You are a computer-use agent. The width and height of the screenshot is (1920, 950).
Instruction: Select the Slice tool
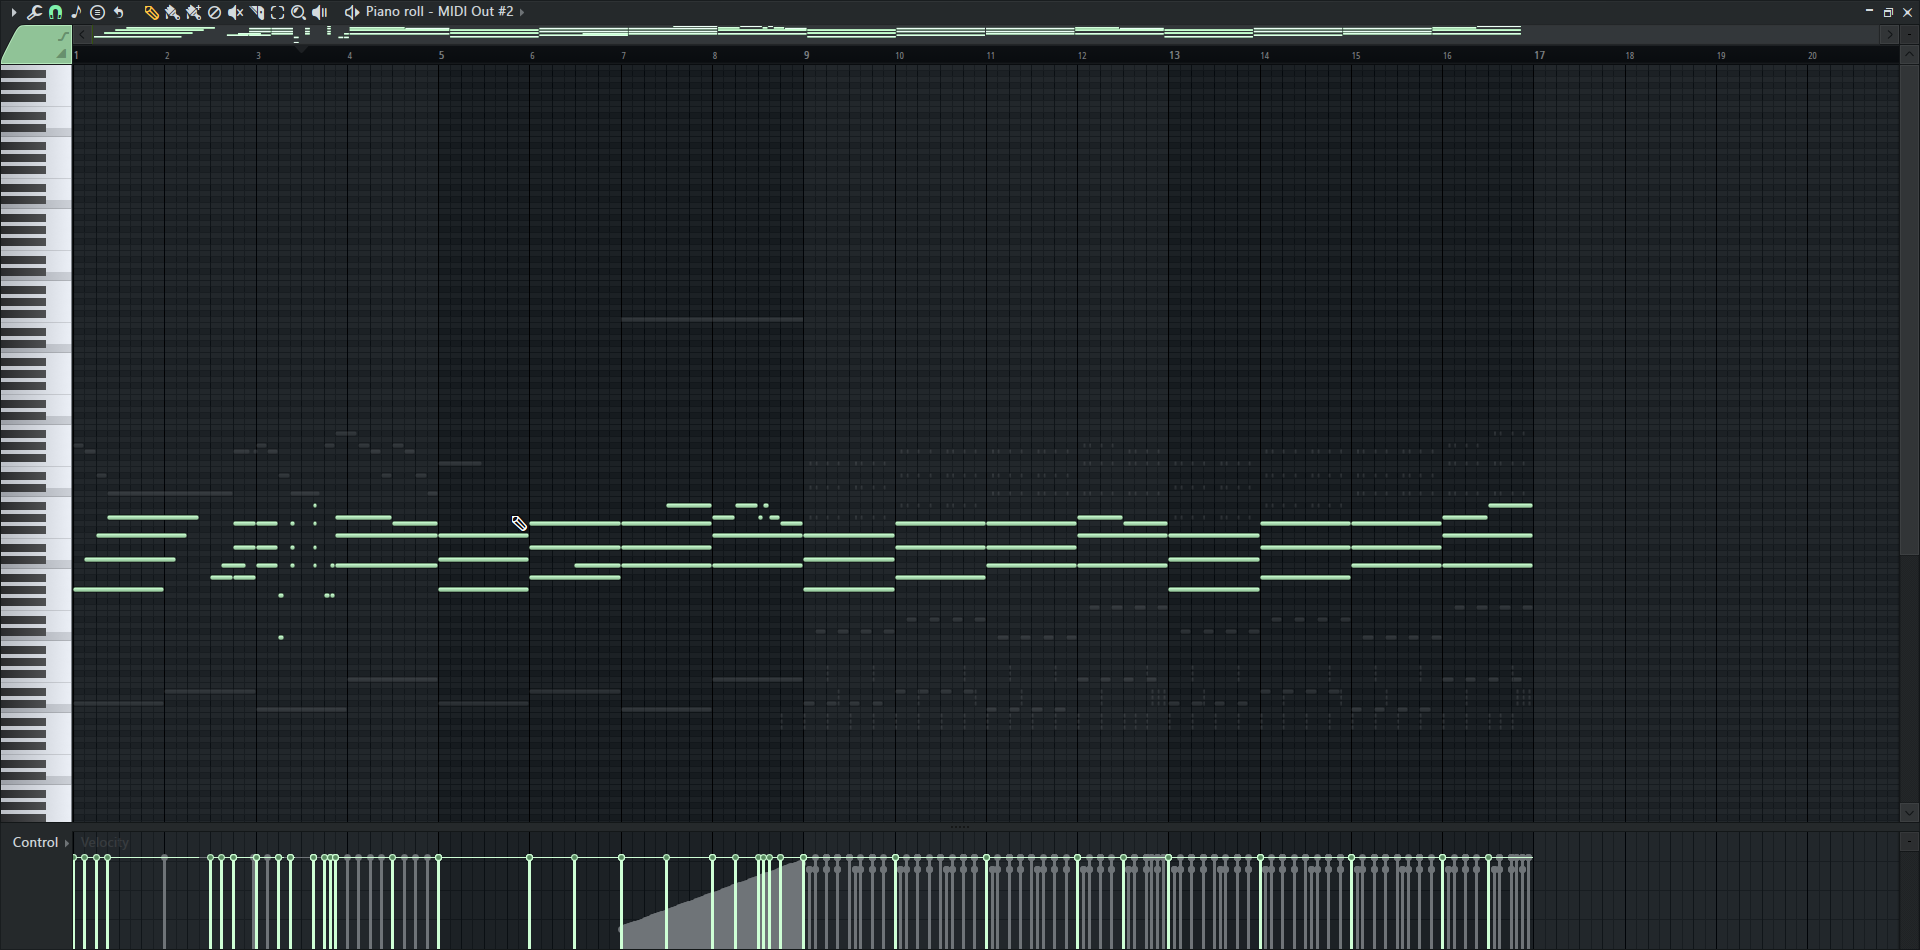pos(257,12)
